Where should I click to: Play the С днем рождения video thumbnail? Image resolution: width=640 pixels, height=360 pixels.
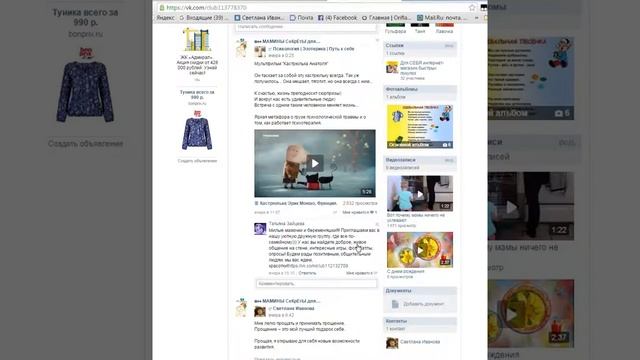click(420, 250)
